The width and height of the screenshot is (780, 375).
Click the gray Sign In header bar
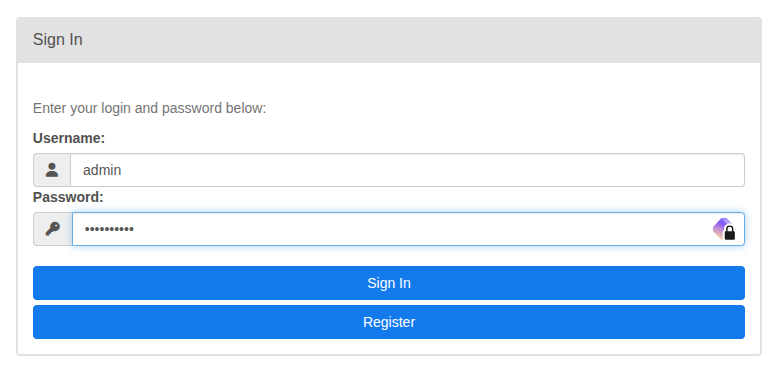(x=389, y=40)
